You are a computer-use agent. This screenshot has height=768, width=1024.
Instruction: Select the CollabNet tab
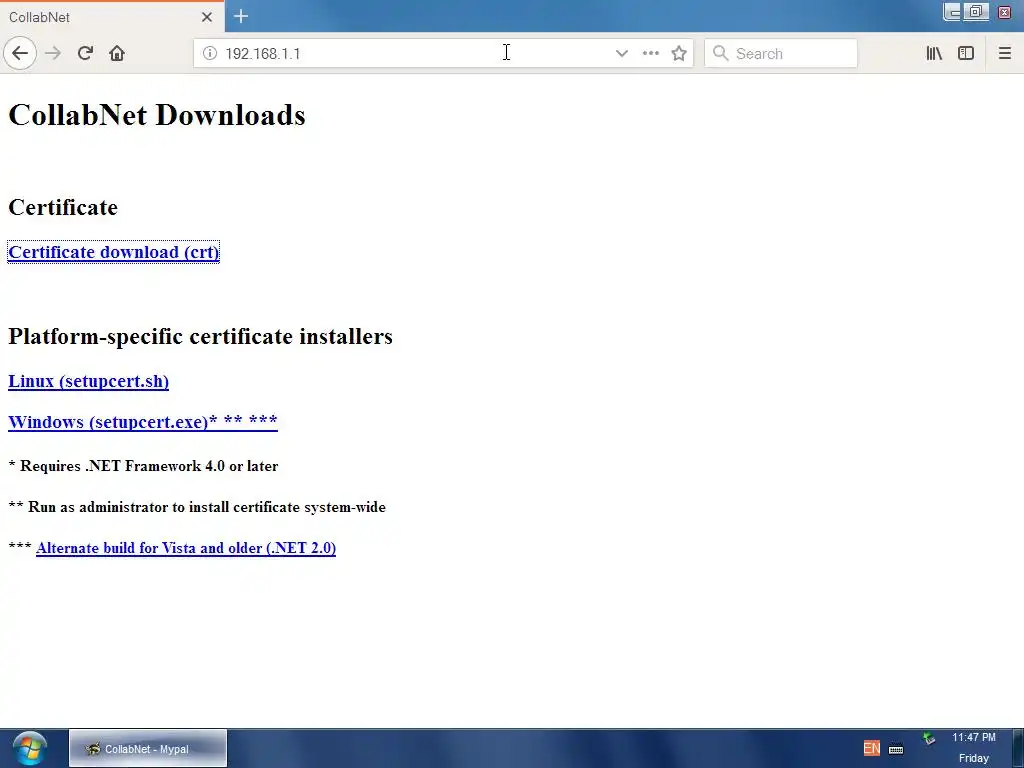[111, 17]
